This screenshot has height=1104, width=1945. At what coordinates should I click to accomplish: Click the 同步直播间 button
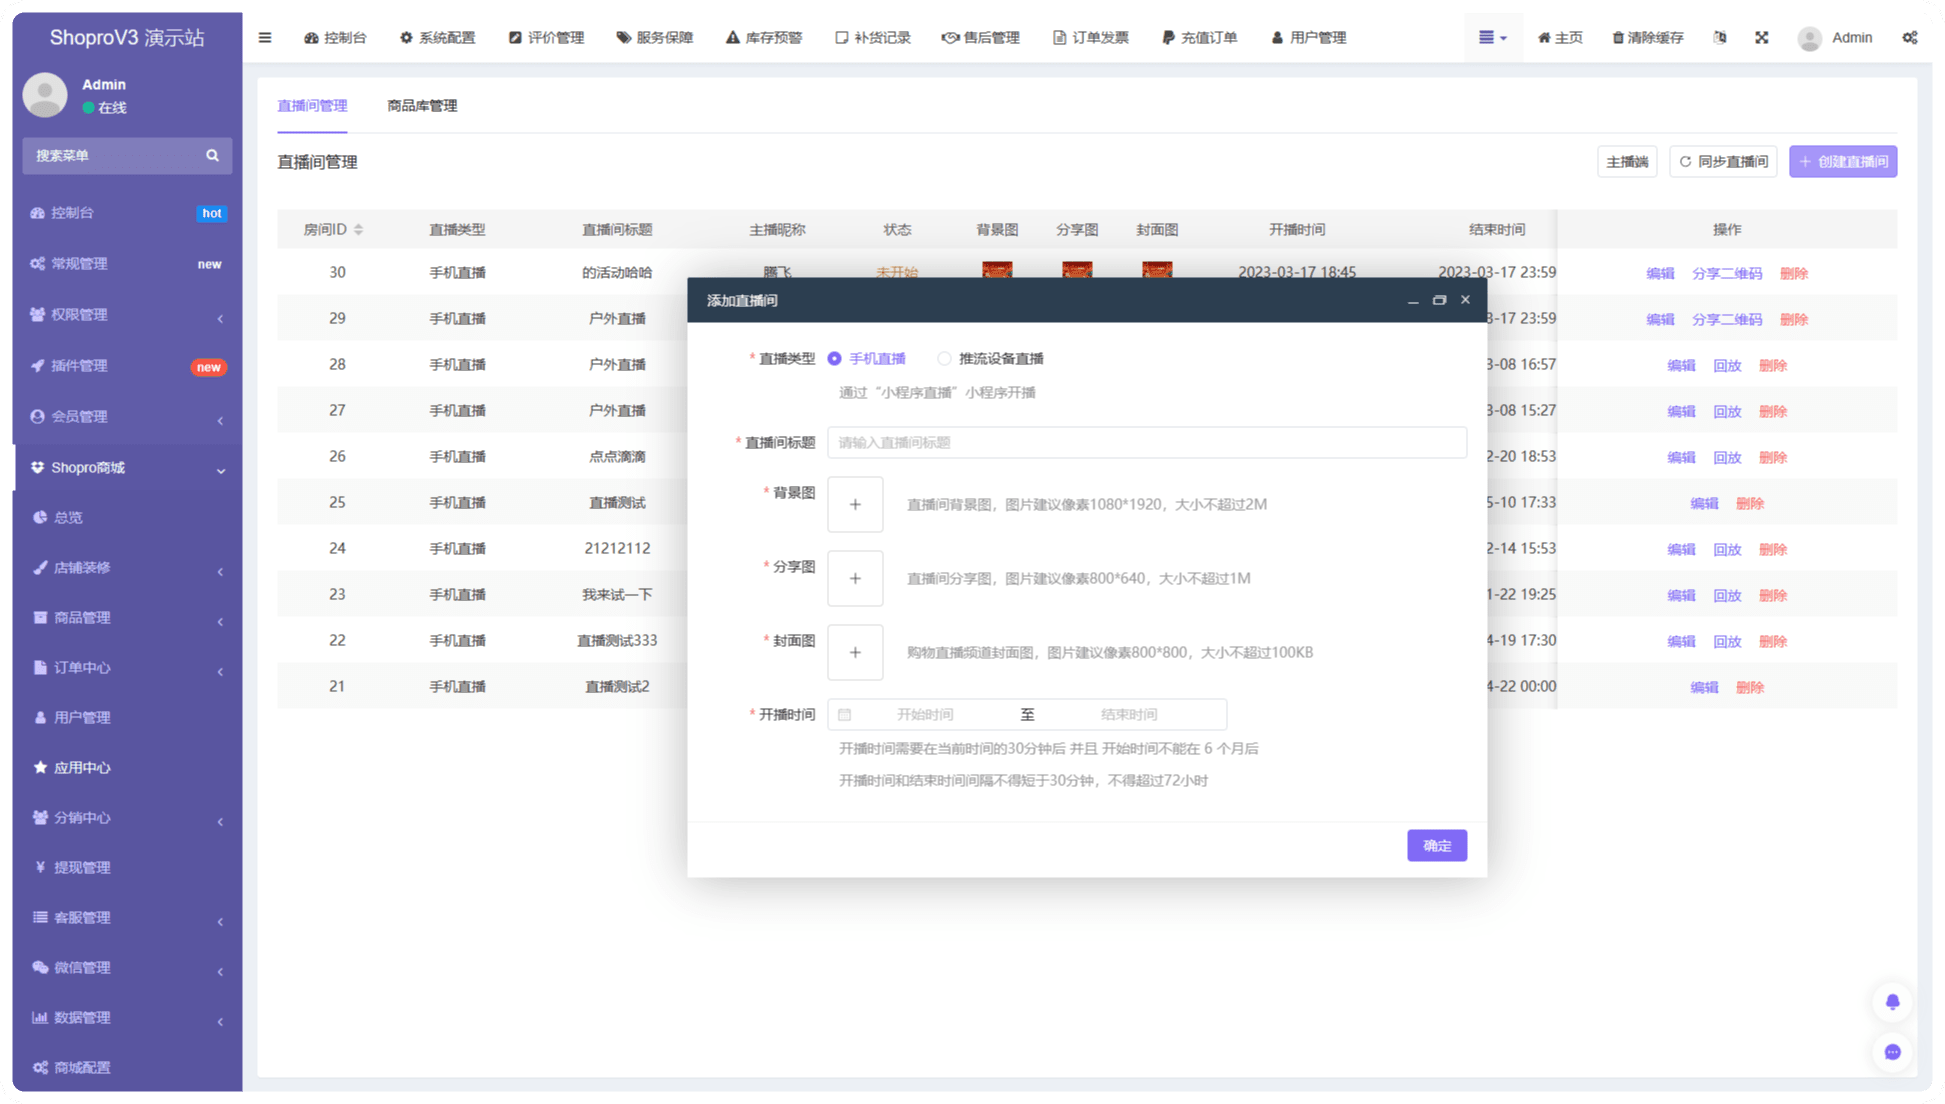1722,162
